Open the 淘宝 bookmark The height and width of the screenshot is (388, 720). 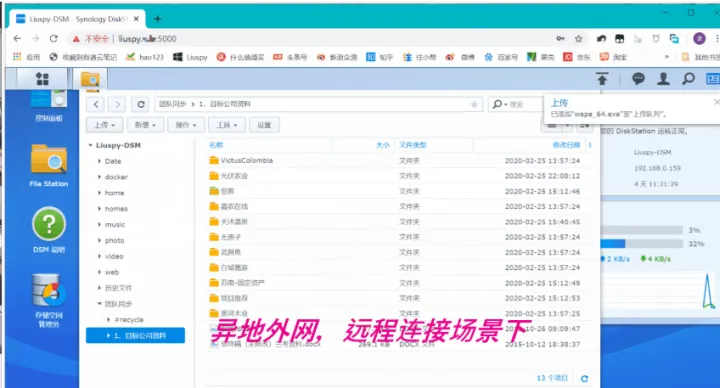(613, 57)
